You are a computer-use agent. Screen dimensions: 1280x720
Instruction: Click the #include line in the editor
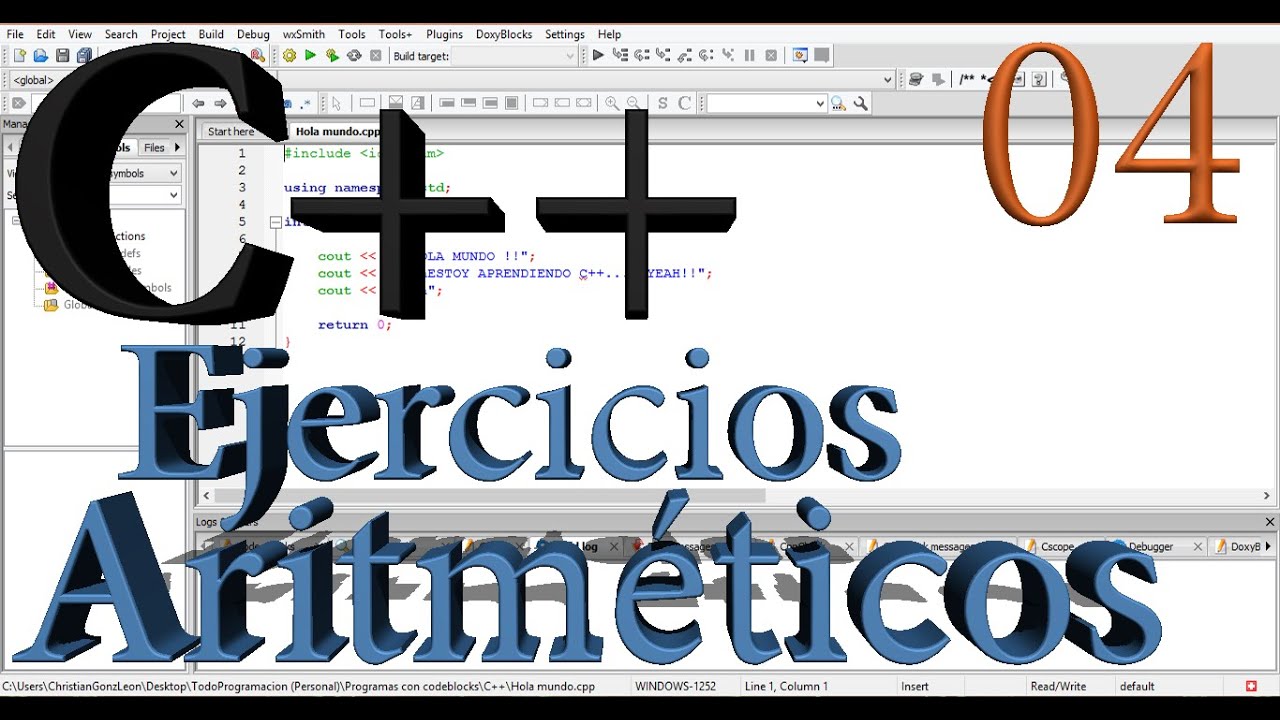coord(364,154)
